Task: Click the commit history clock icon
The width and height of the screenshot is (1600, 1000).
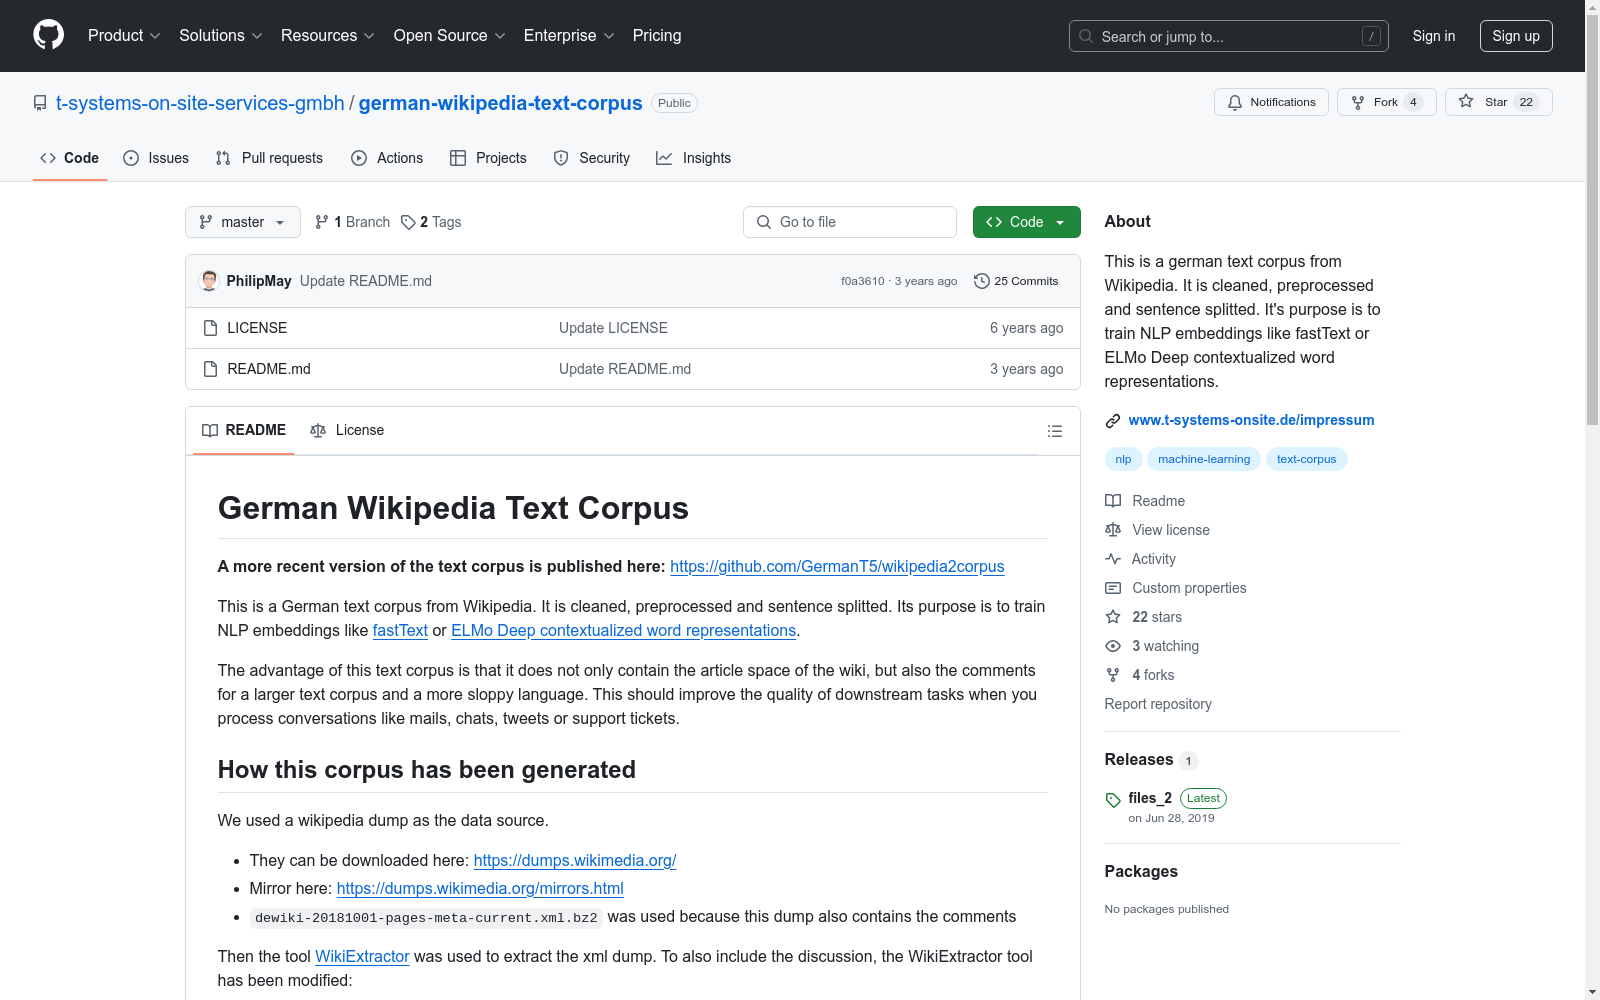Action: 982,281
